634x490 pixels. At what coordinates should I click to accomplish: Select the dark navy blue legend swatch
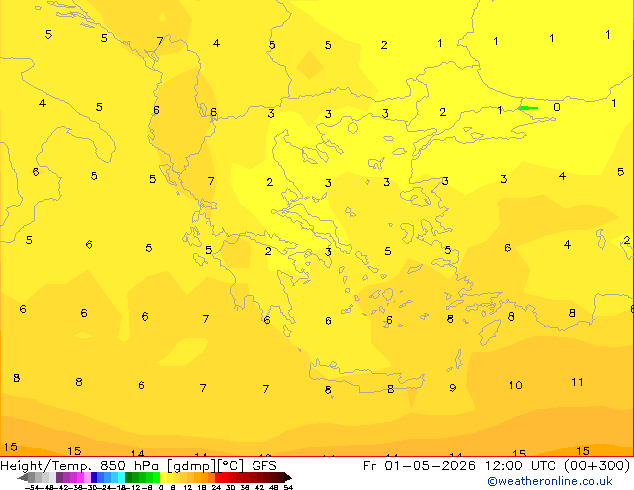coord(94,477)
